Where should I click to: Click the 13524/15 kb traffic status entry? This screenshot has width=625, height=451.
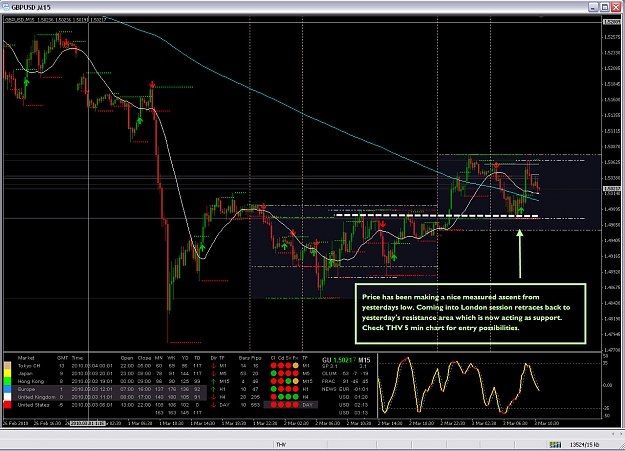584,445
